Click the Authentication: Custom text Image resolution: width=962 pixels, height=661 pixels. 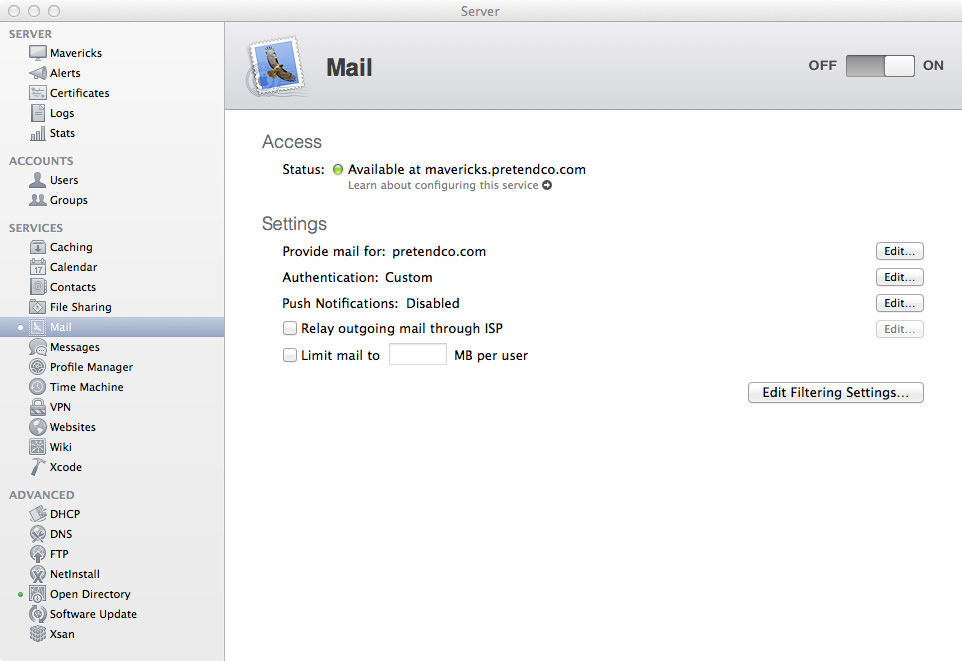(x=357, y=277)
